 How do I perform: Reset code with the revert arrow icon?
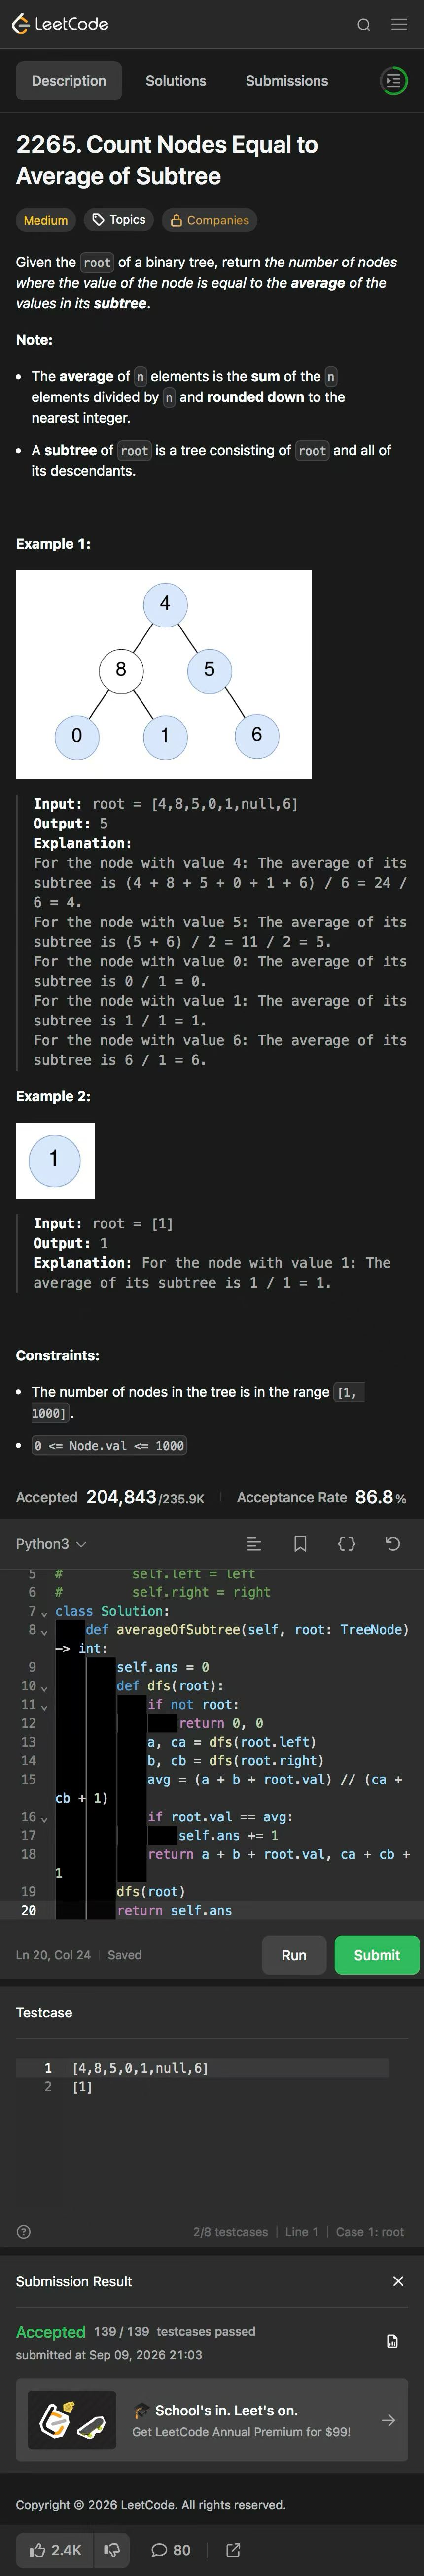[393, 1543]
